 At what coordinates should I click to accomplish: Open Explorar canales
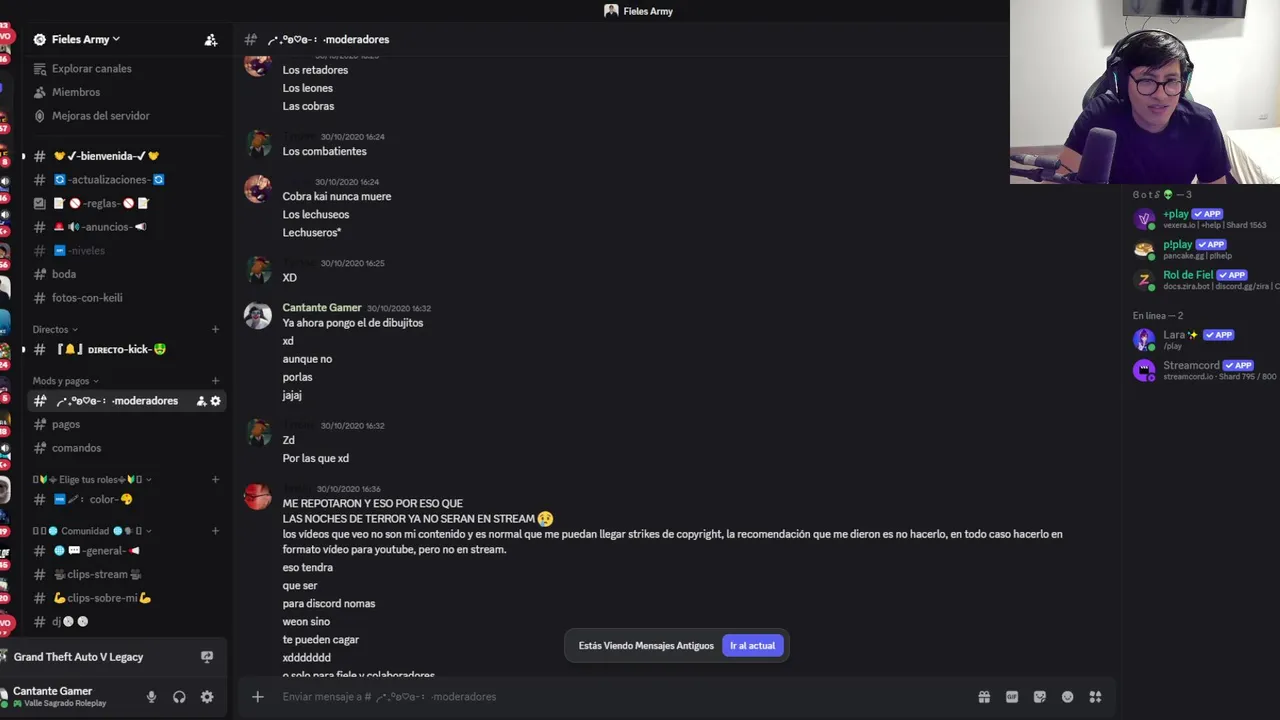91,69
